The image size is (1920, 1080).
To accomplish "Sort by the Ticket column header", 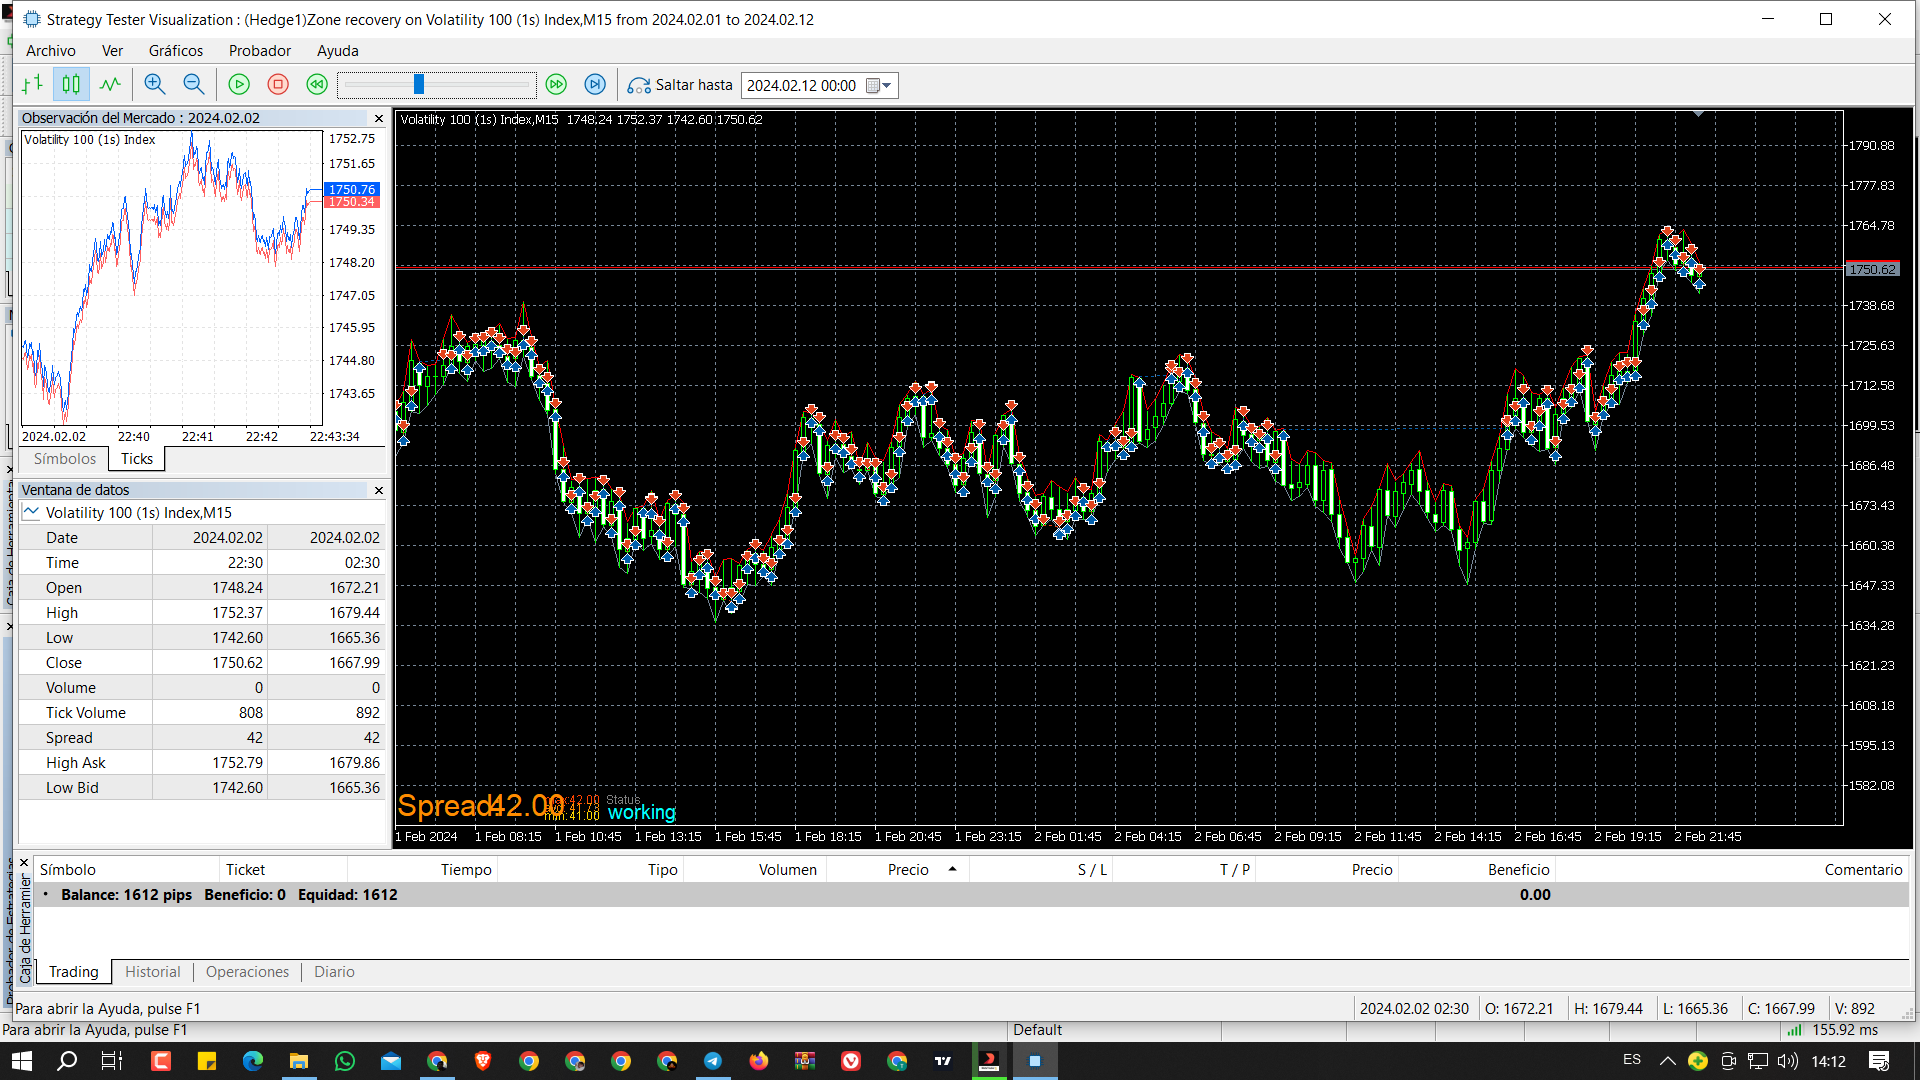I will pos(283,870).
